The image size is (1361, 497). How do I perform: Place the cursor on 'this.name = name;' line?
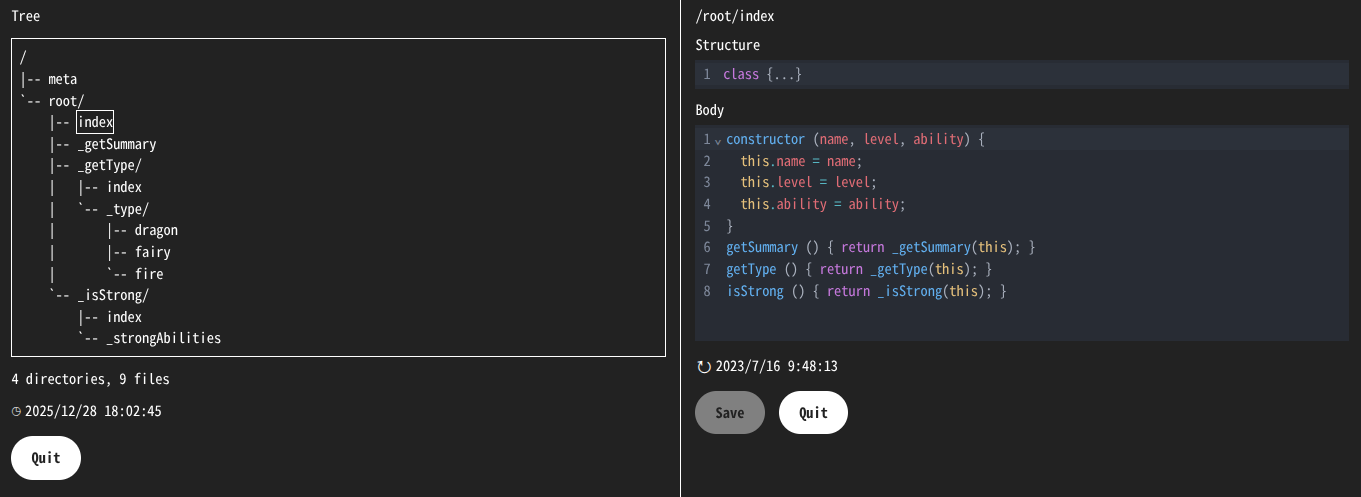coord(801,161)
